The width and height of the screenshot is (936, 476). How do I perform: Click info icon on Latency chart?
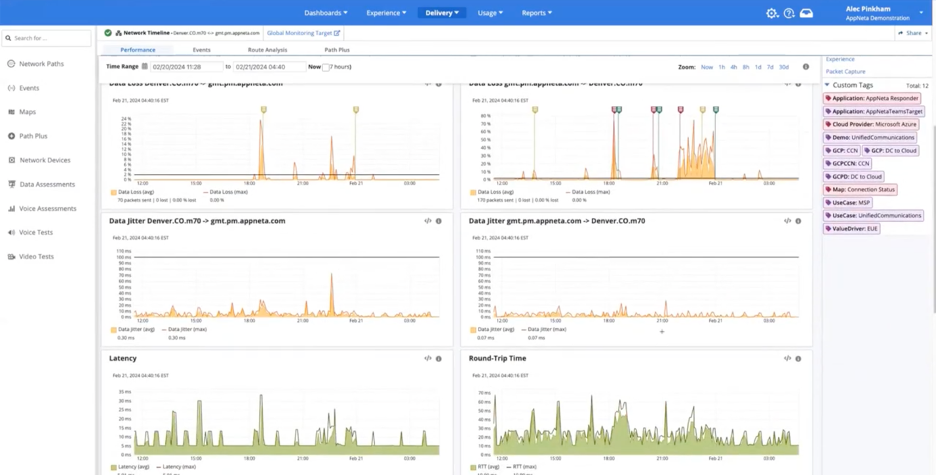click(x=439, y=359)
